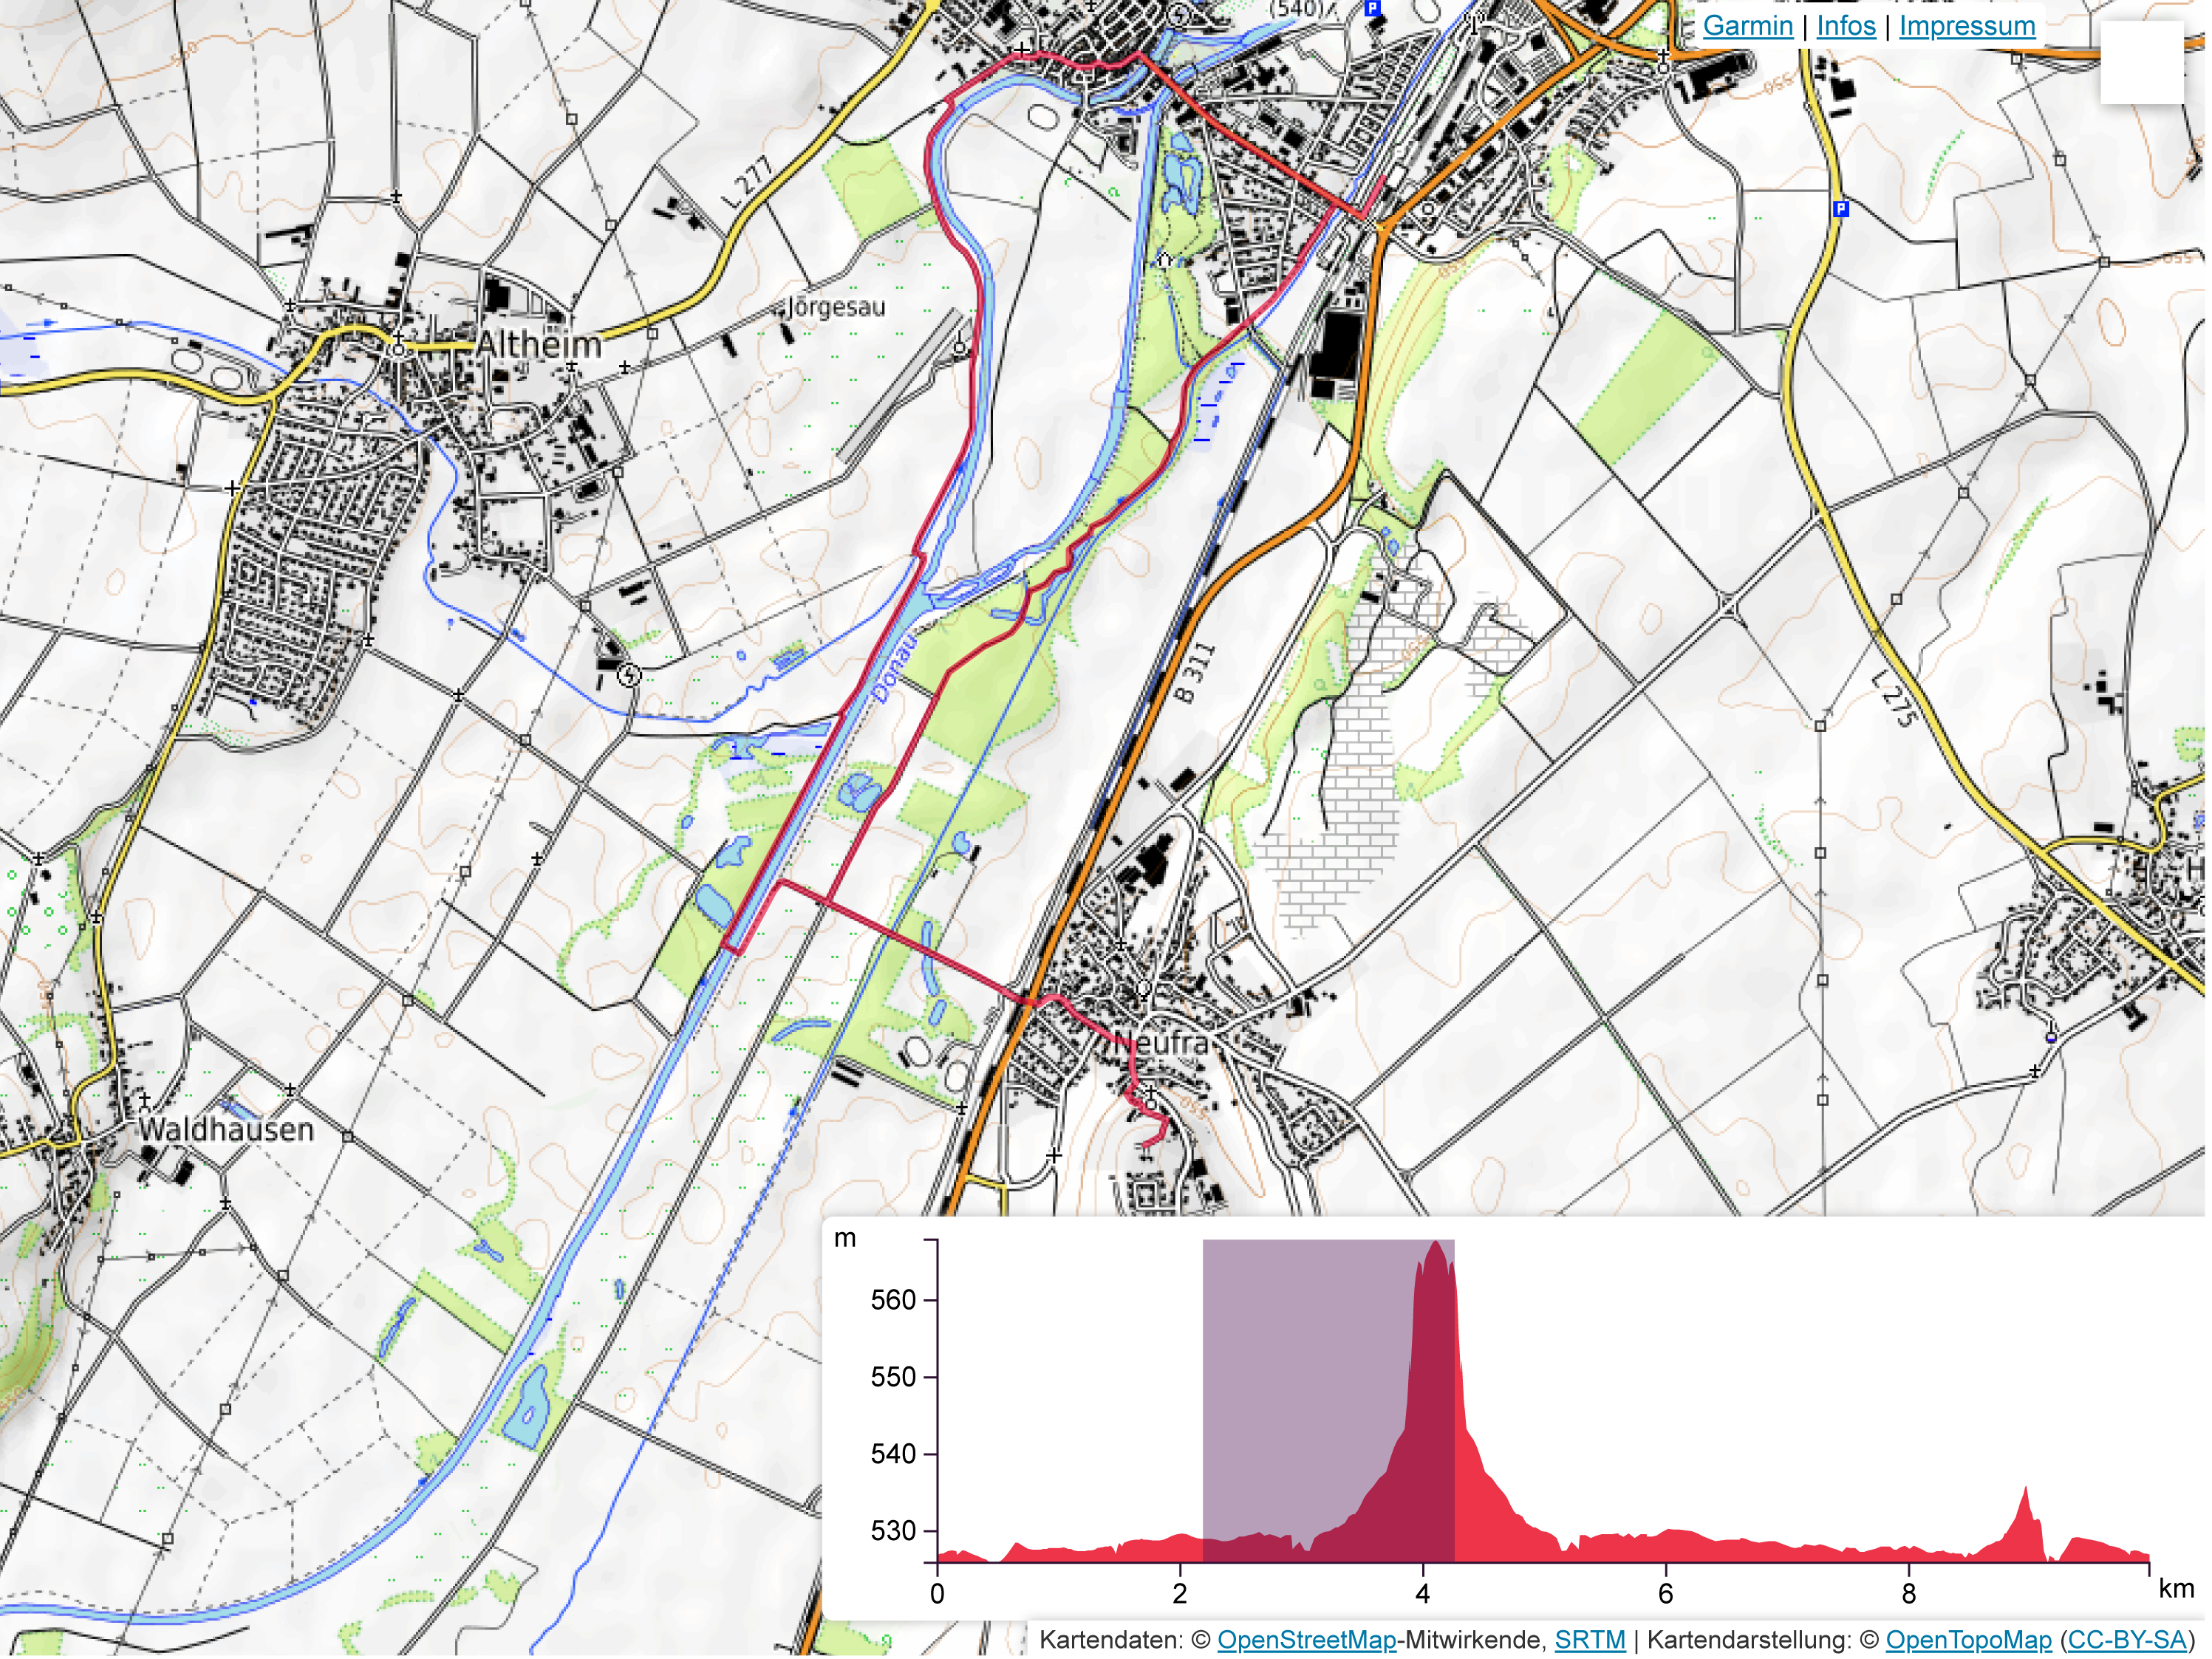Open the OpenStreetMap attribution link
Viewport: 2212px width, 1659px height.
(1306, 1640)
